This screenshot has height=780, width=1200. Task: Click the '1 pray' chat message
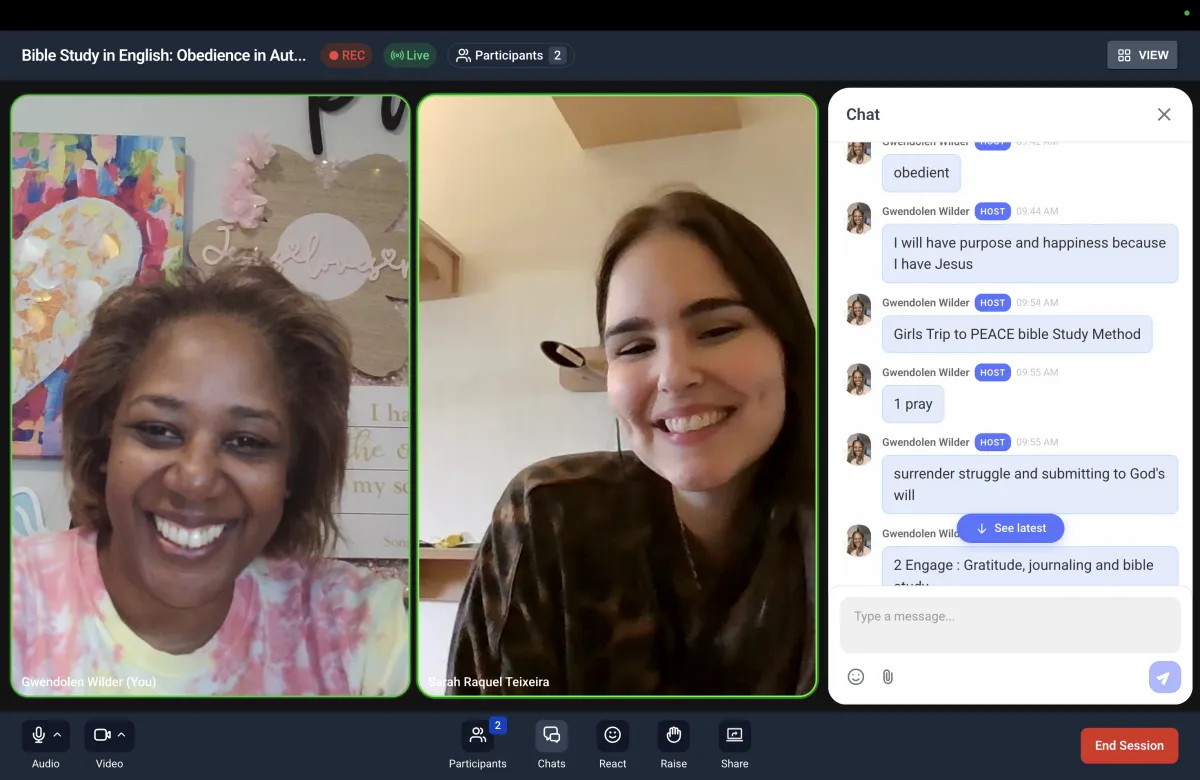coord(913,404)
